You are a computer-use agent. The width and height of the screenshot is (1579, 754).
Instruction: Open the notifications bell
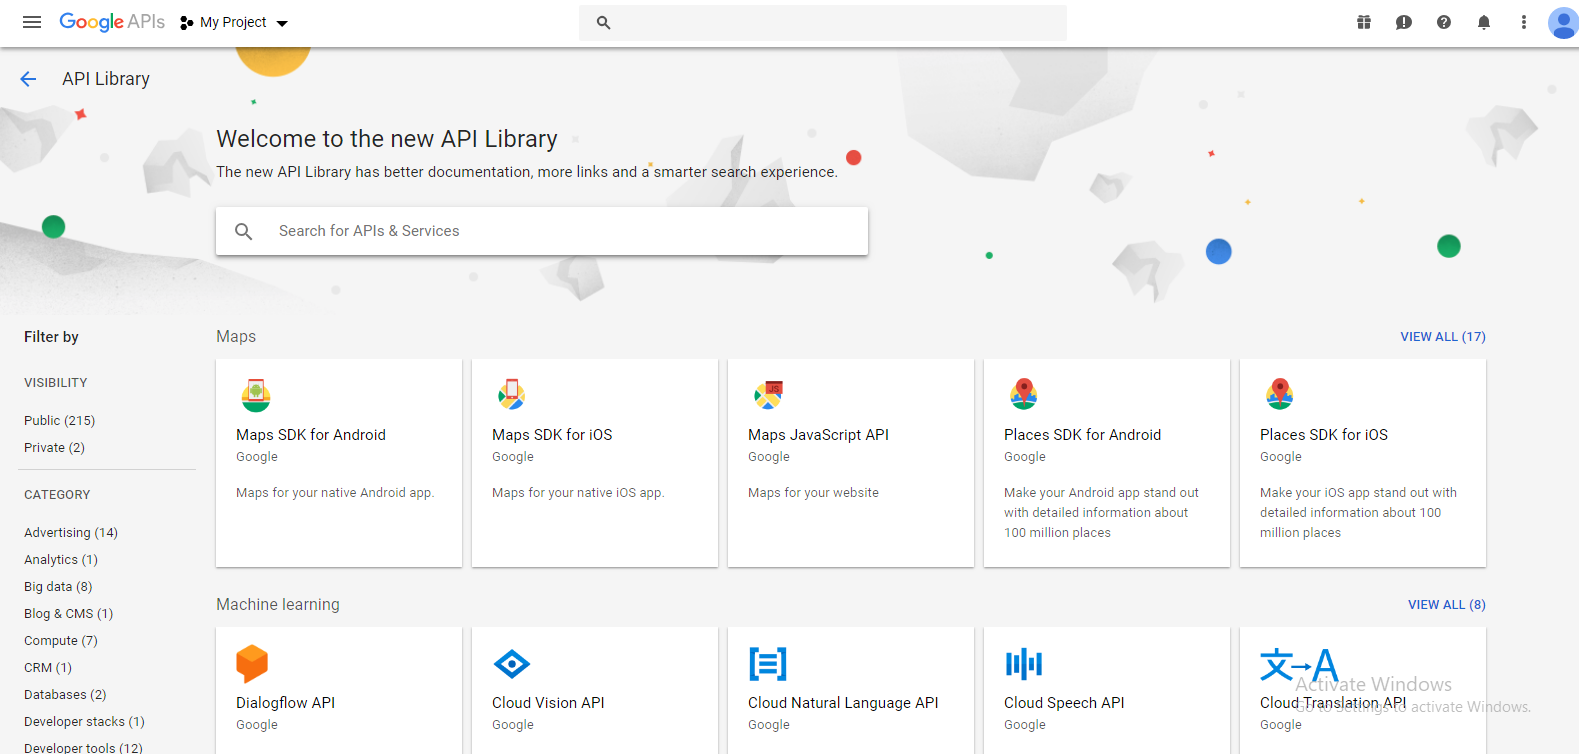(x=1484, y=22)
